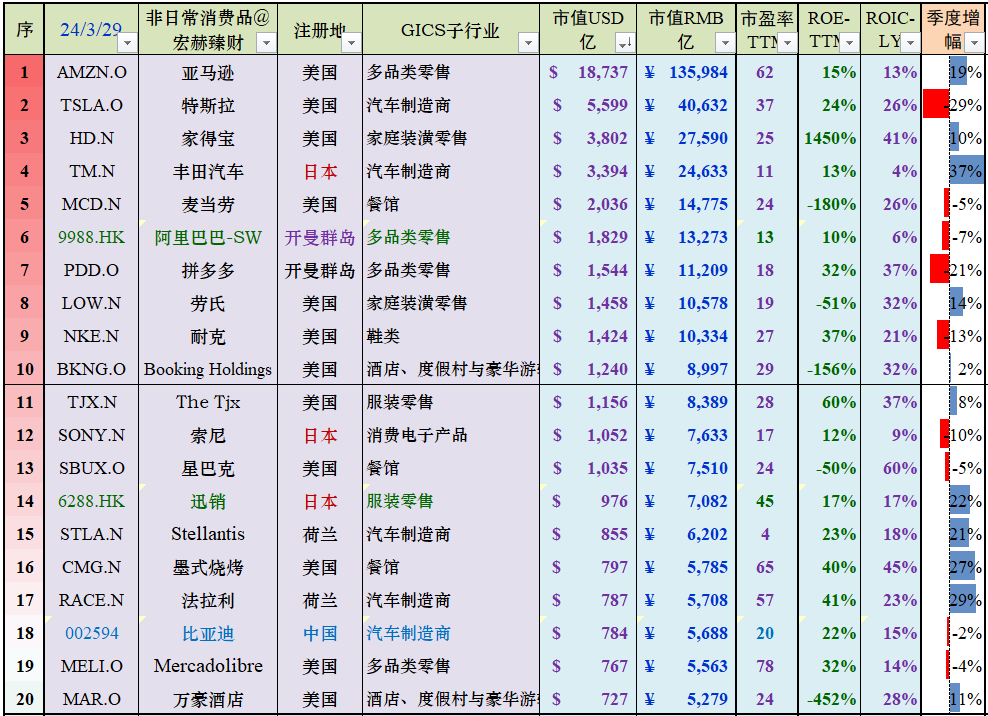The height and width of the screenshot is (716, 988).
Task: Select the 序 header cell
Action: click(x=25, y=30)
